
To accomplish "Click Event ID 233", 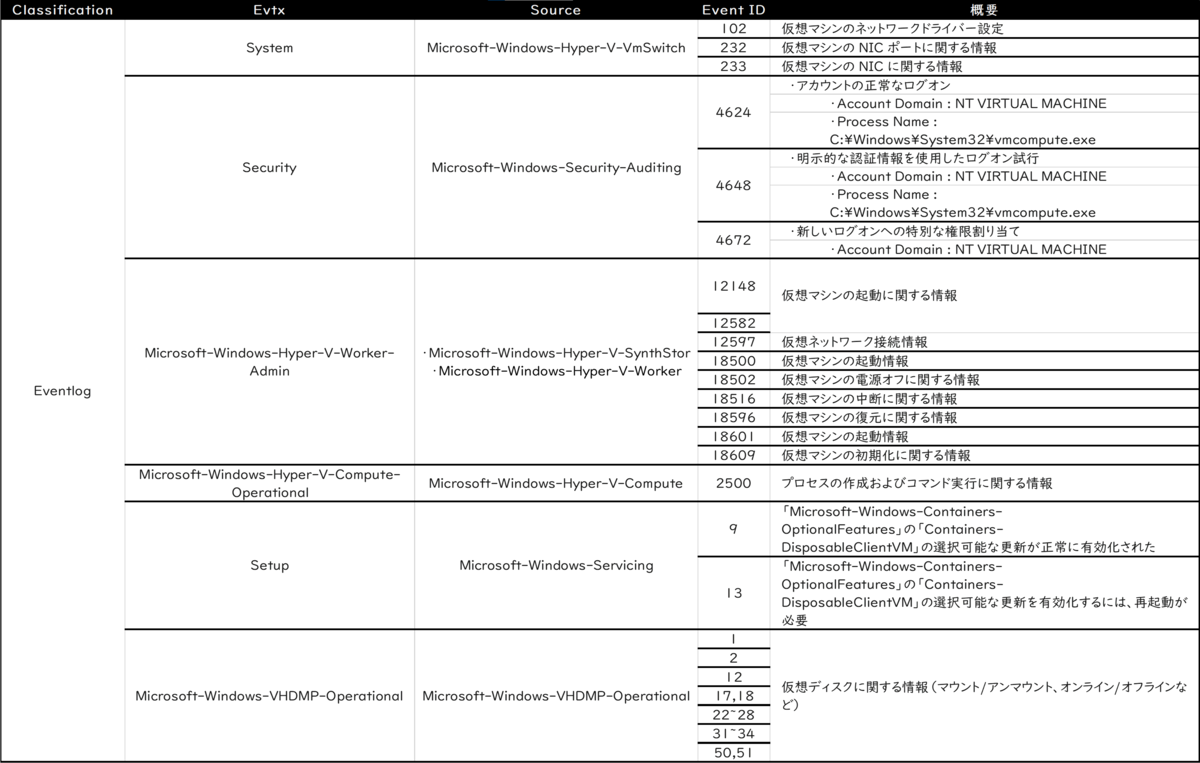I will (x=735, y=66).
